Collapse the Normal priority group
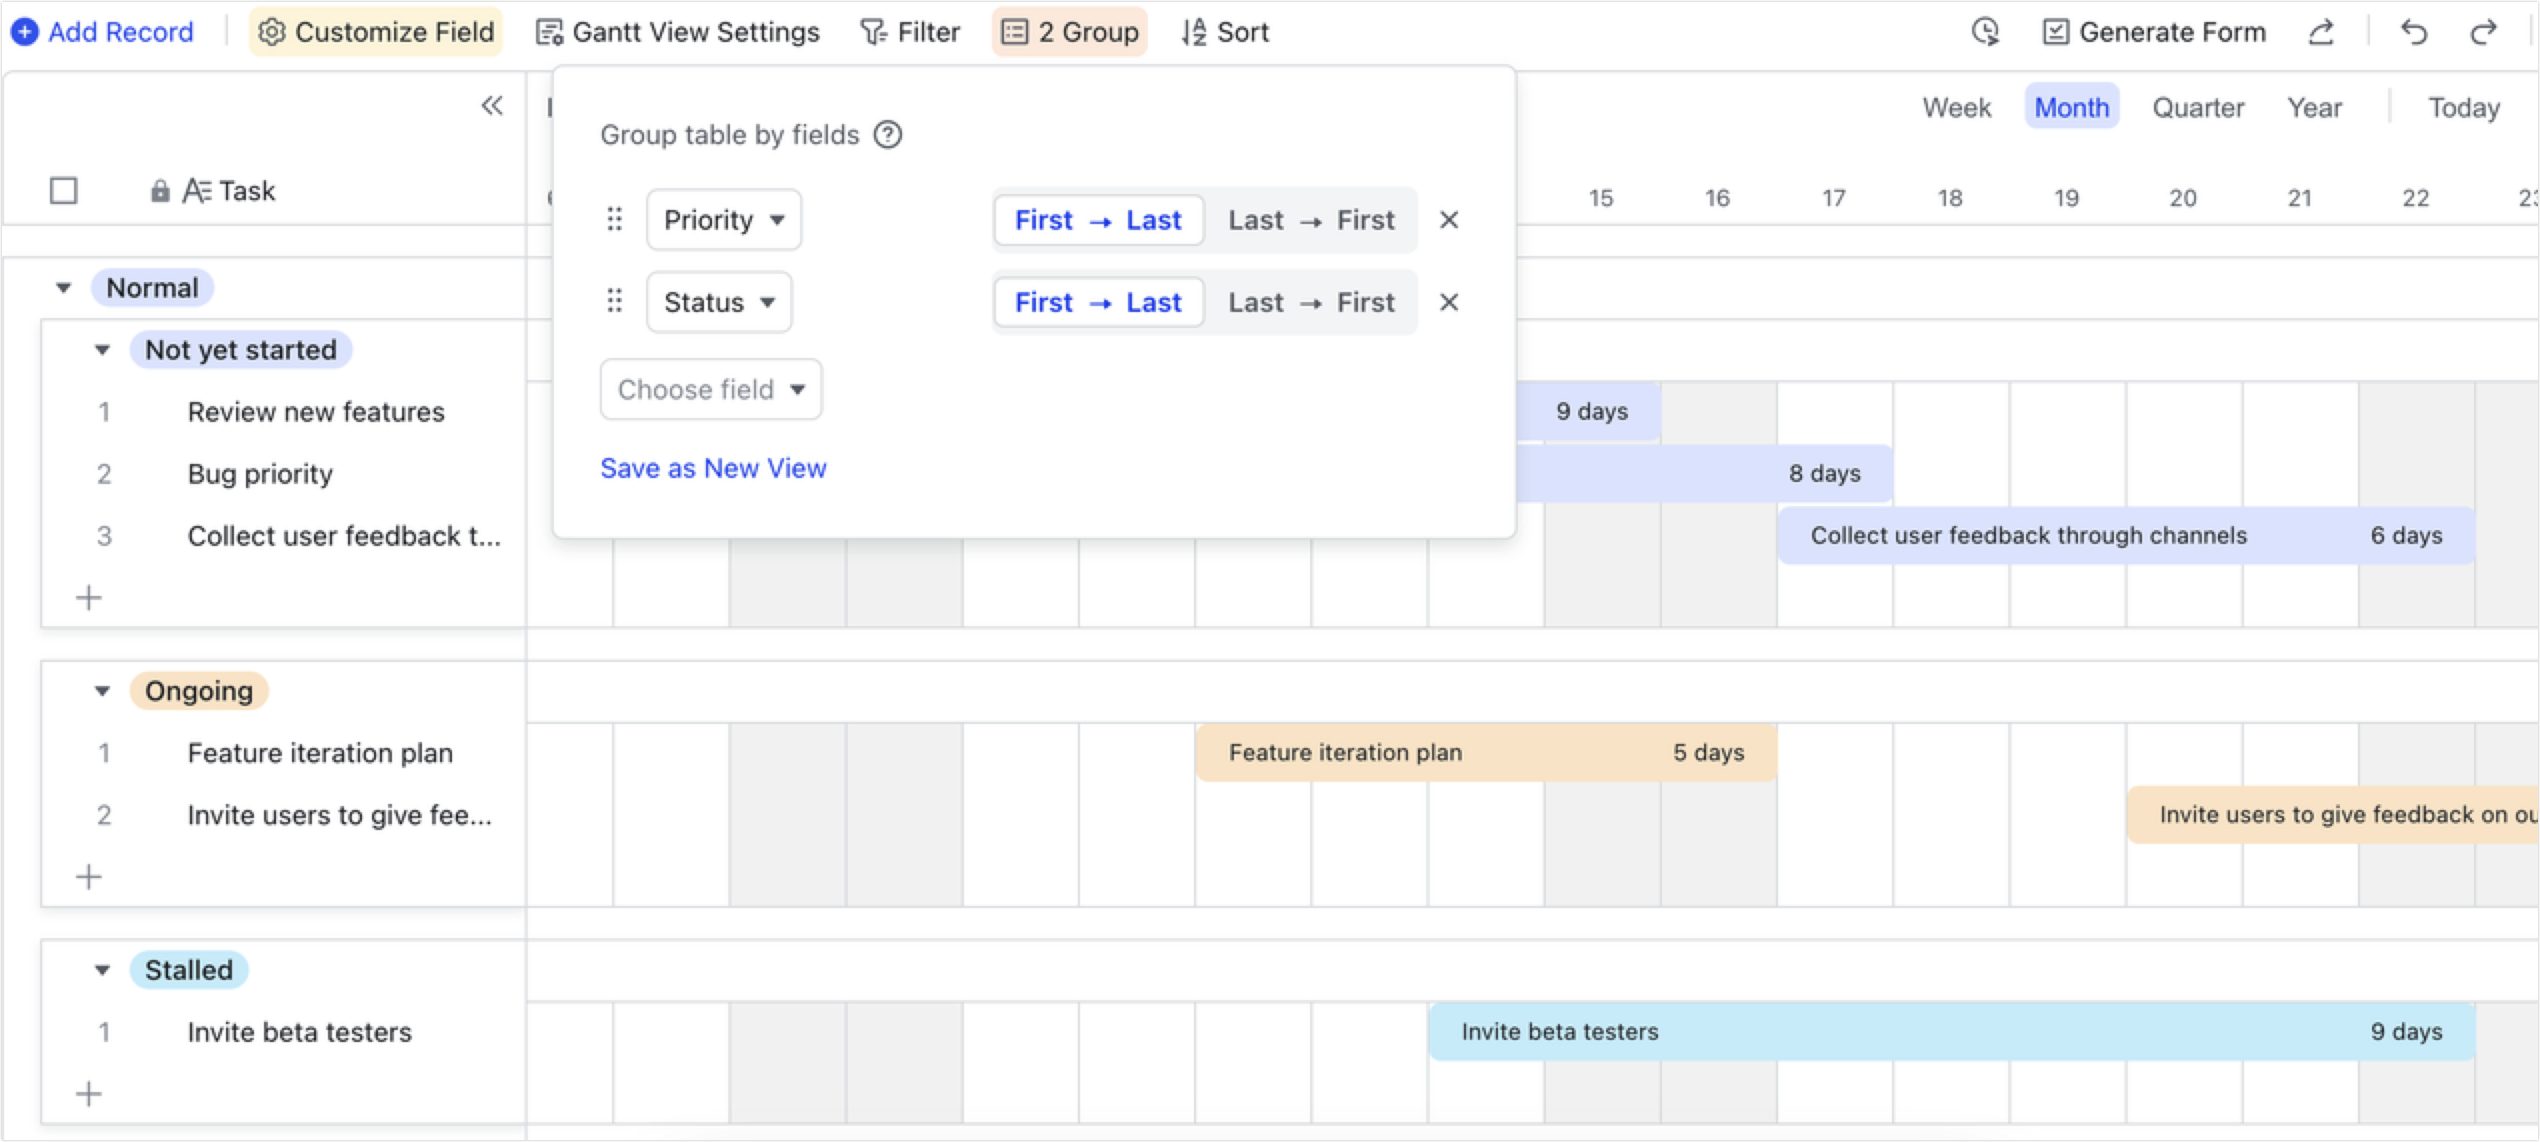This screenshot has width=2540, height=1142. coord(64,288)
